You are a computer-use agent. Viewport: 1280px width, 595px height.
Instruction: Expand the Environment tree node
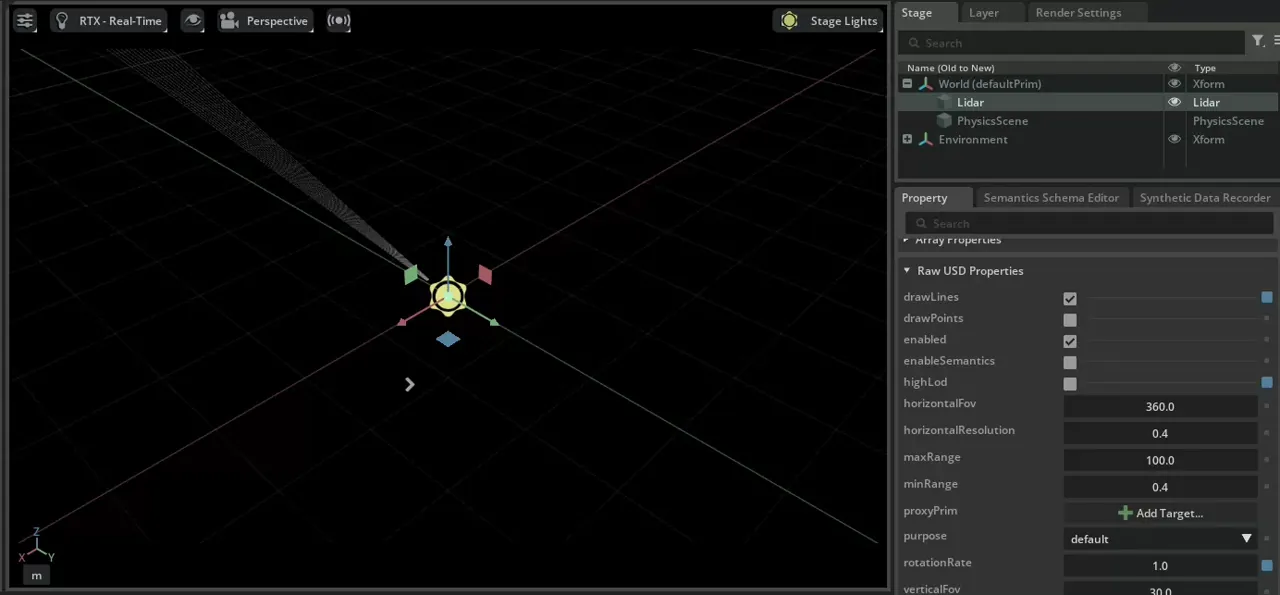907,140
